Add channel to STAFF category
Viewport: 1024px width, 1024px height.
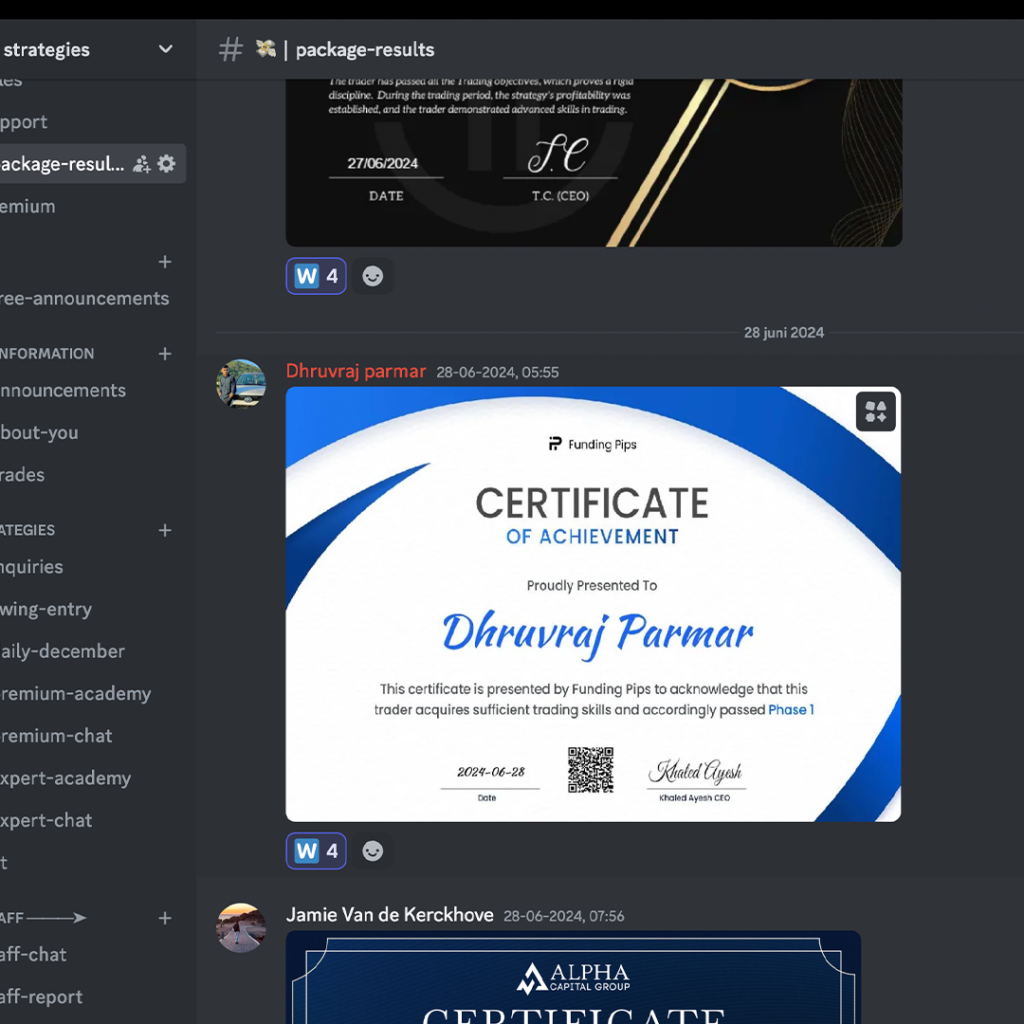(x=165, y=918)
